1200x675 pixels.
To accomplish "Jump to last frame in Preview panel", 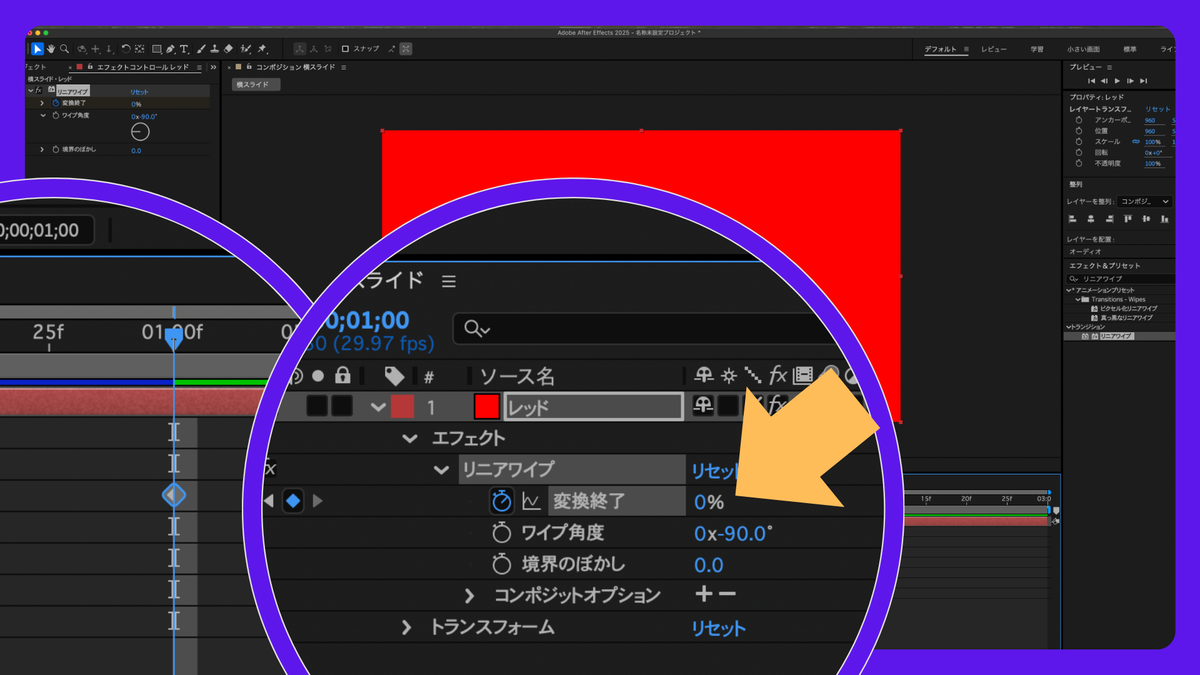I will point(1143,81).
